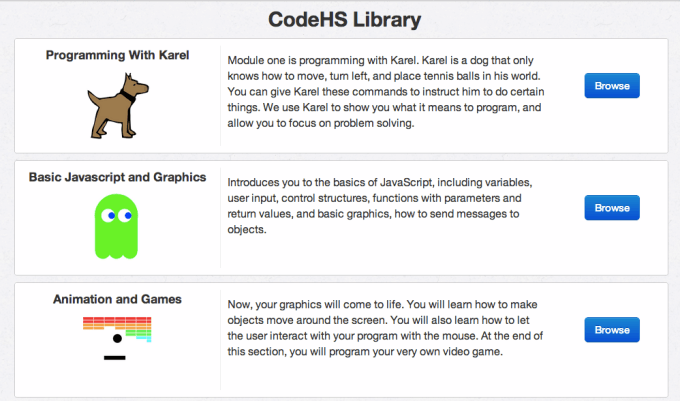The image size is (680, 401).
Task: Select the Animation and Games title
Action: coord(118,298)
